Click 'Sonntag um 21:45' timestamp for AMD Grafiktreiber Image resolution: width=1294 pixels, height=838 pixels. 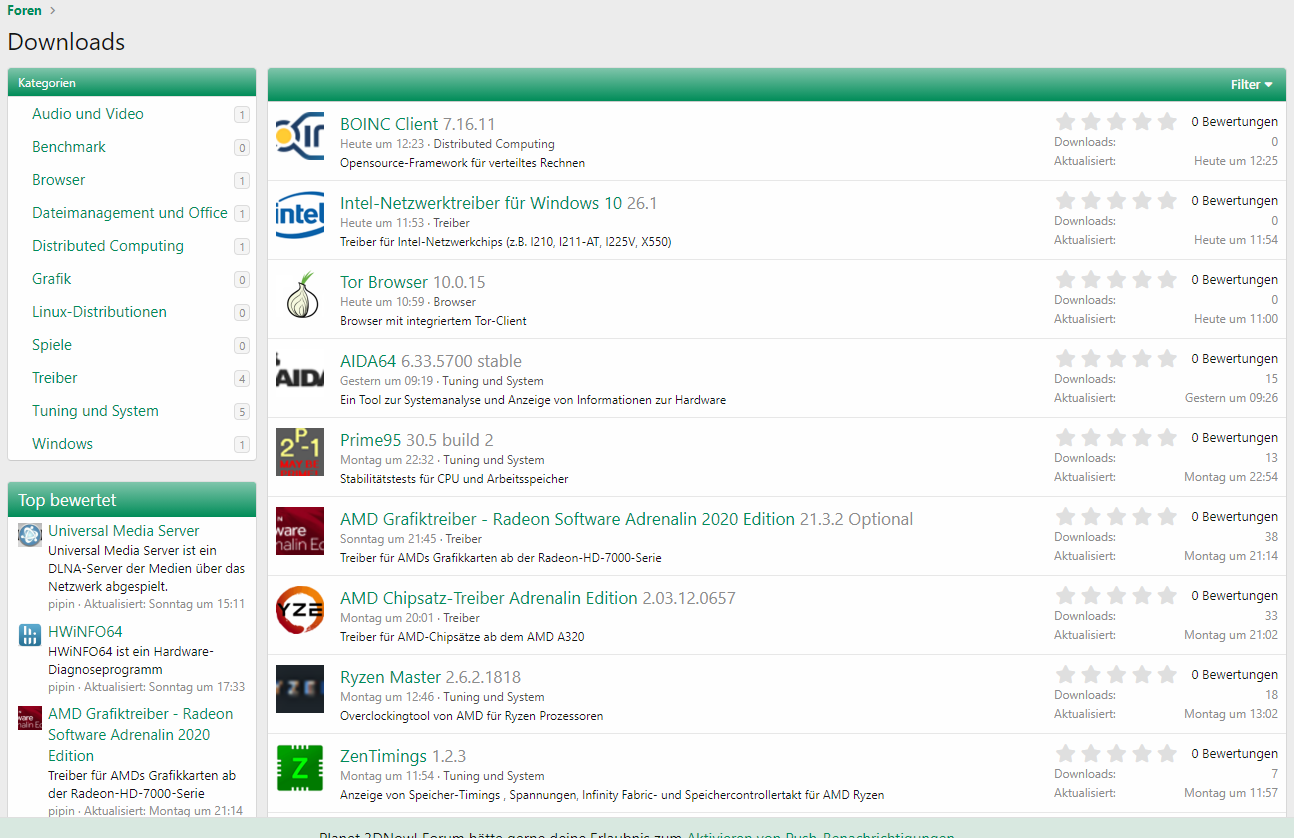(x=388, y=539)
